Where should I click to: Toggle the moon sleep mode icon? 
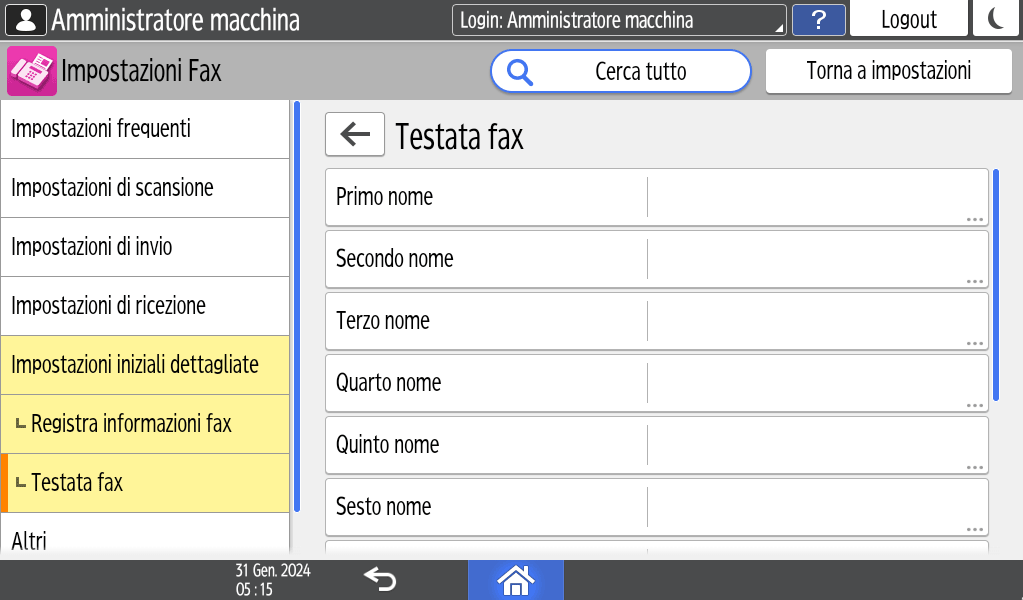(x=995, y=20)
